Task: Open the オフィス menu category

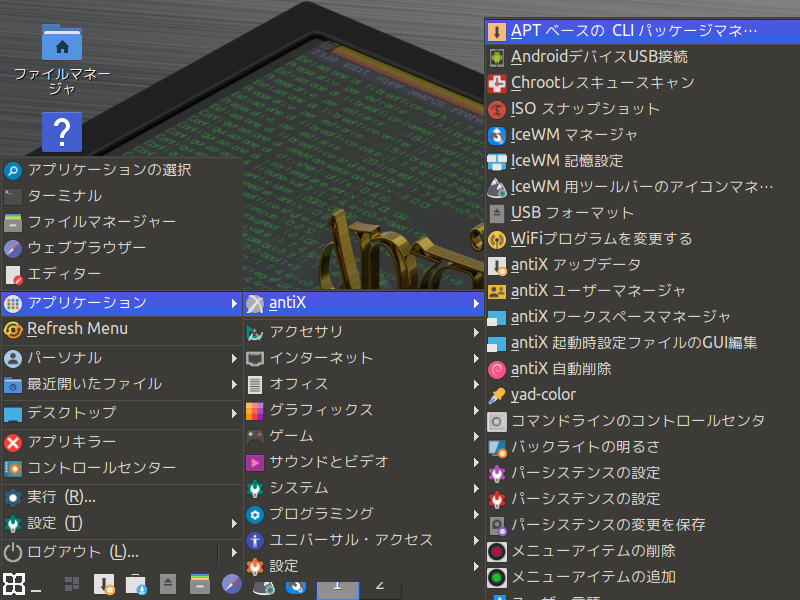Action: [x=364, y=385]
